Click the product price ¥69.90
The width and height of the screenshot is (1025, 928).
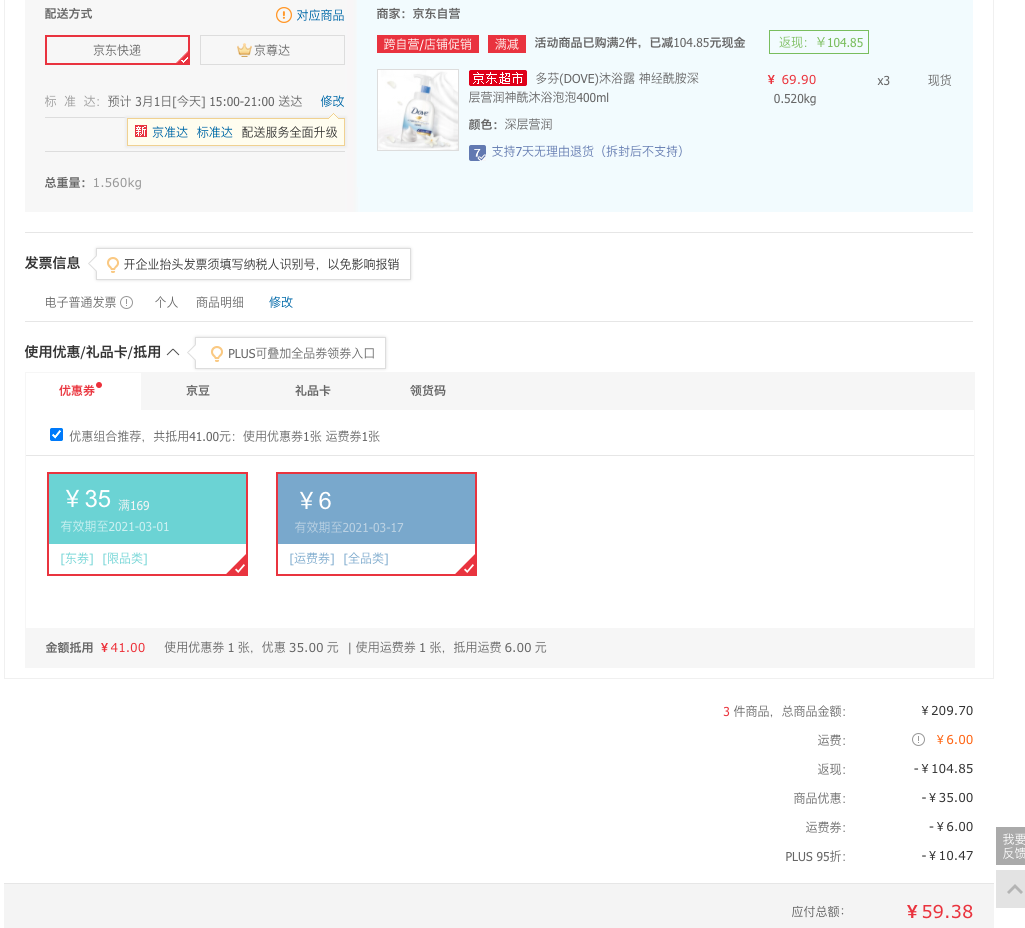tap(792, 80)
